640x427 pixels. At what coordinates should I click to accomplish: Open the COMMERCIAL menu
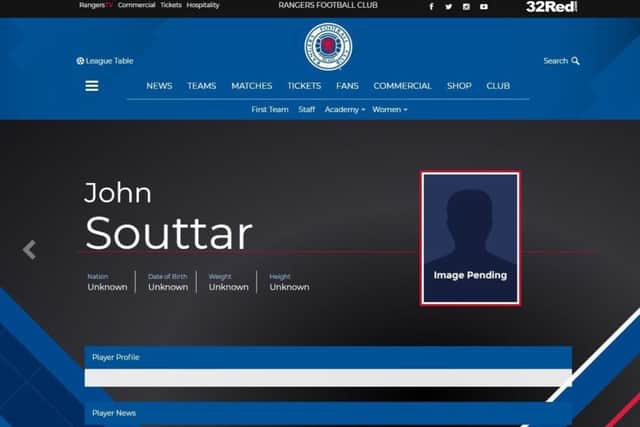pyautogui.click(x=402, y=86)
